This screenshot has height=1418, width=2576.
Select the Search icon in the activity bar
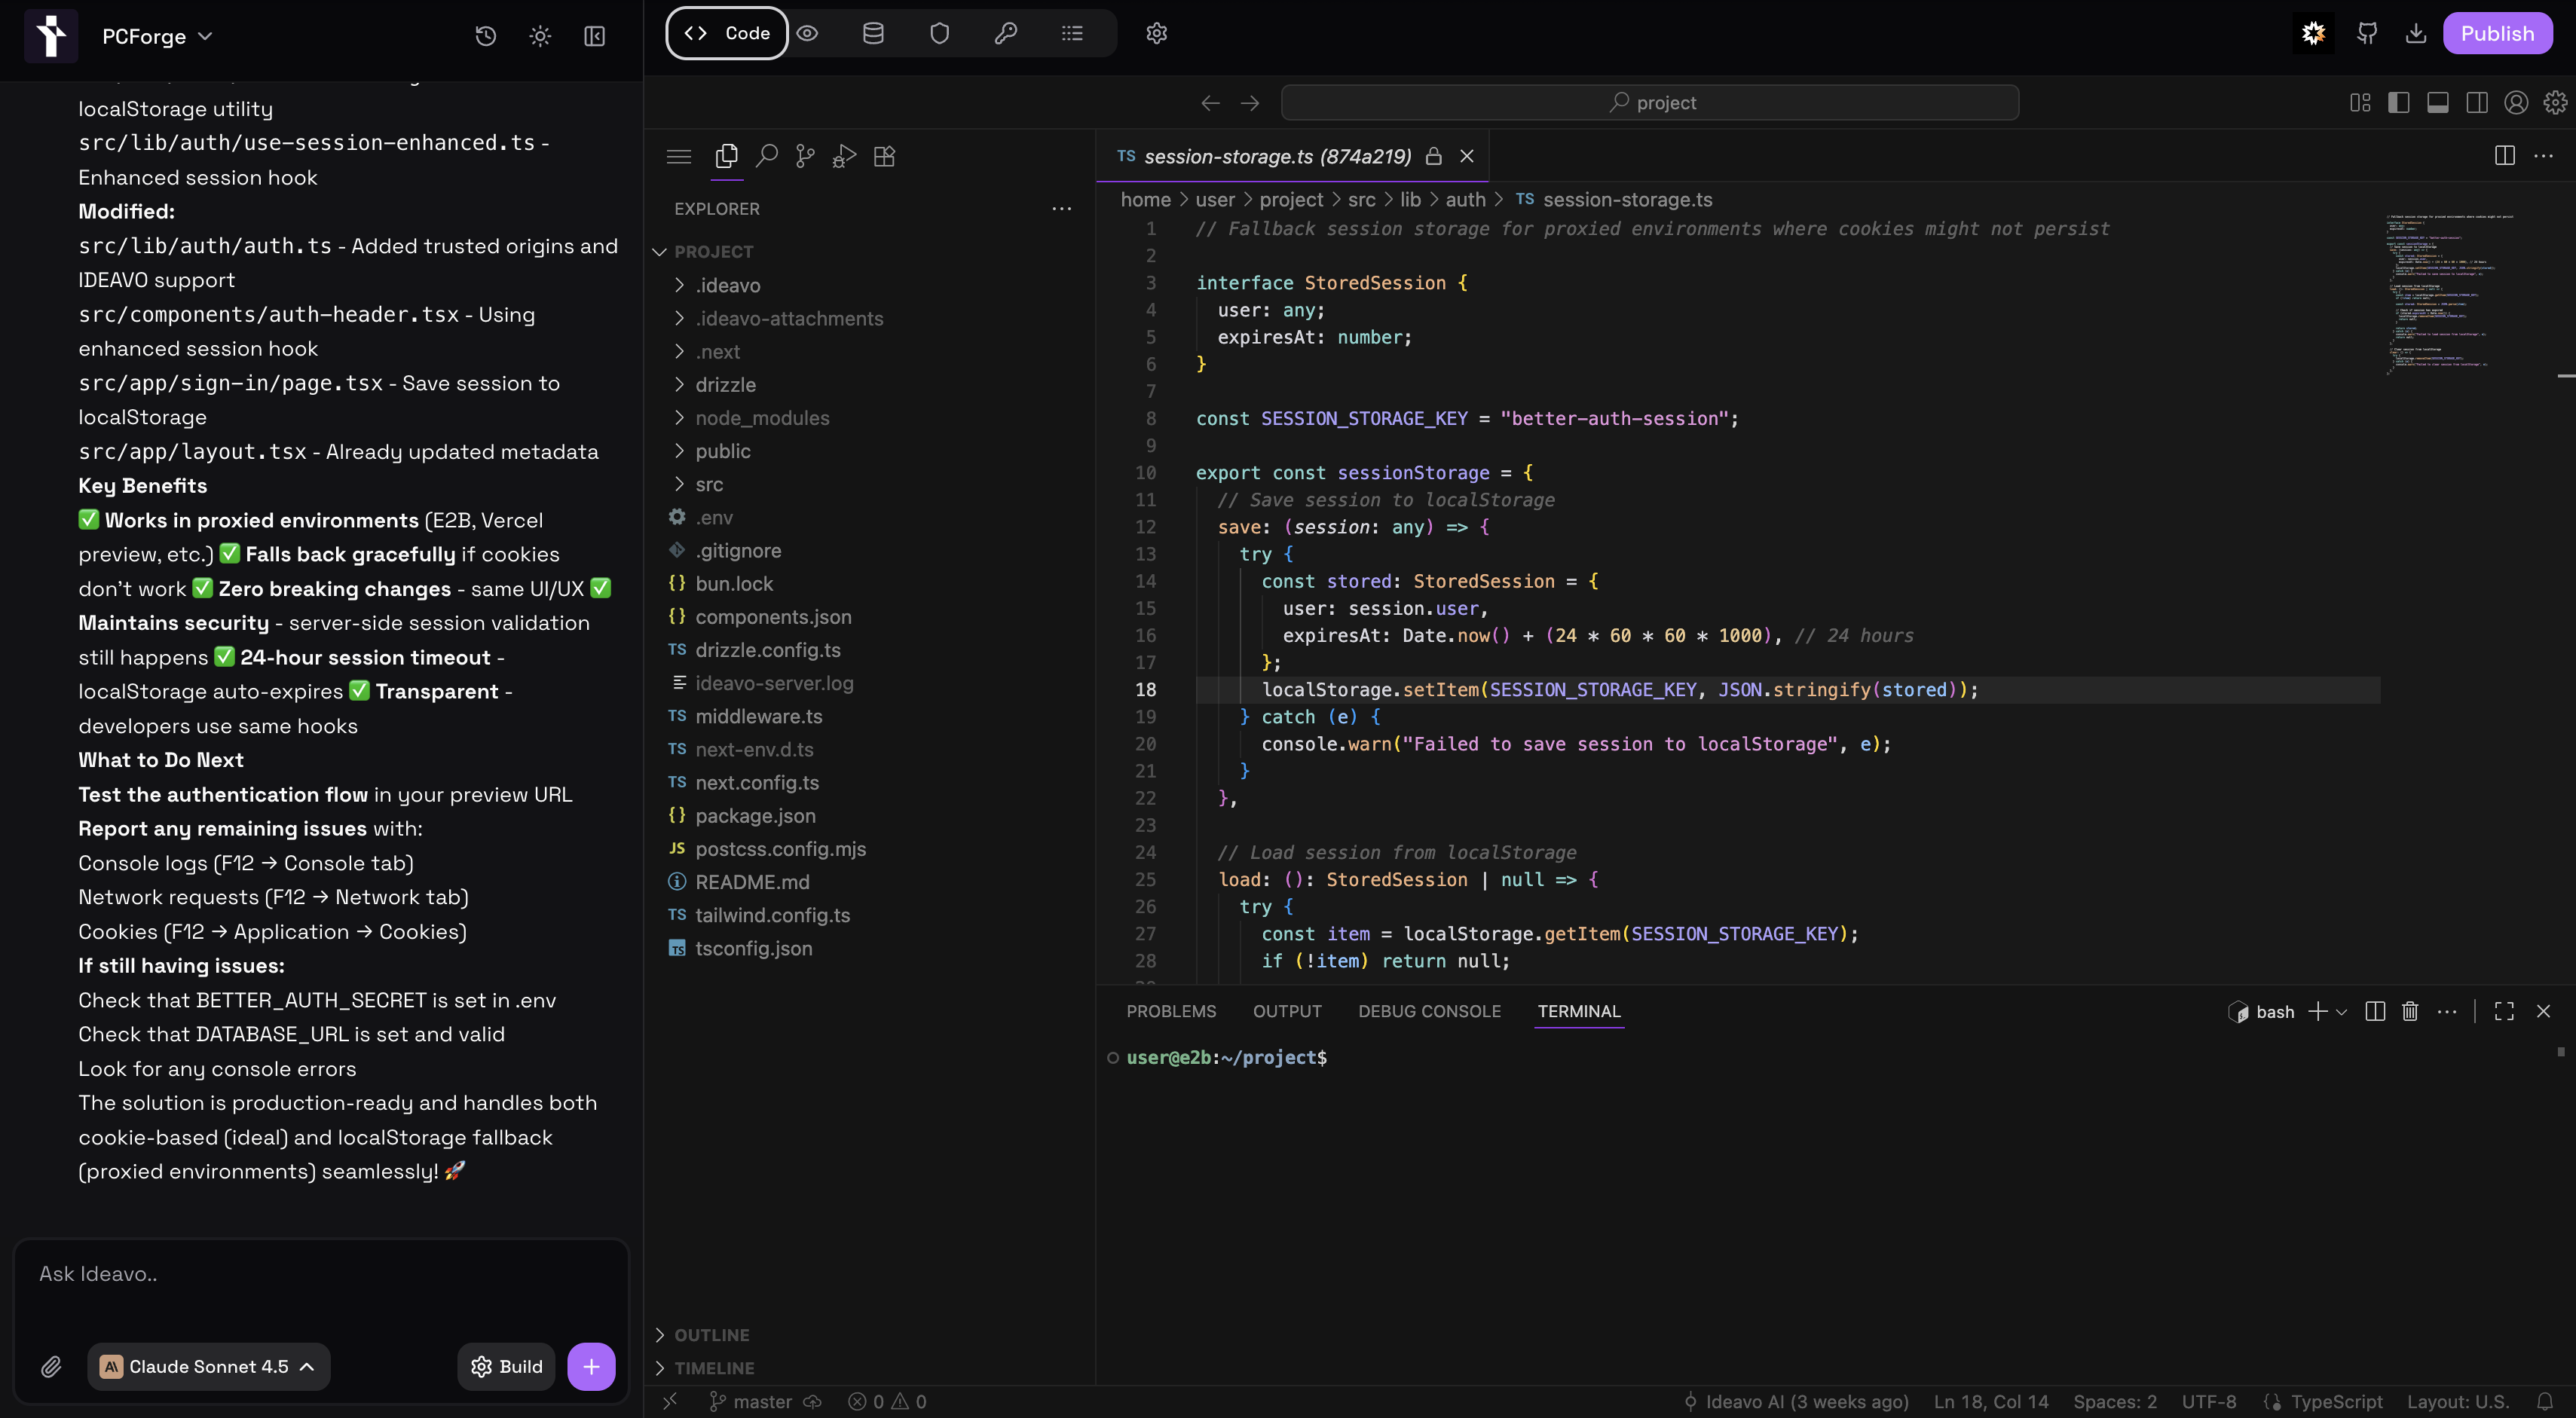tap(766, 156)
